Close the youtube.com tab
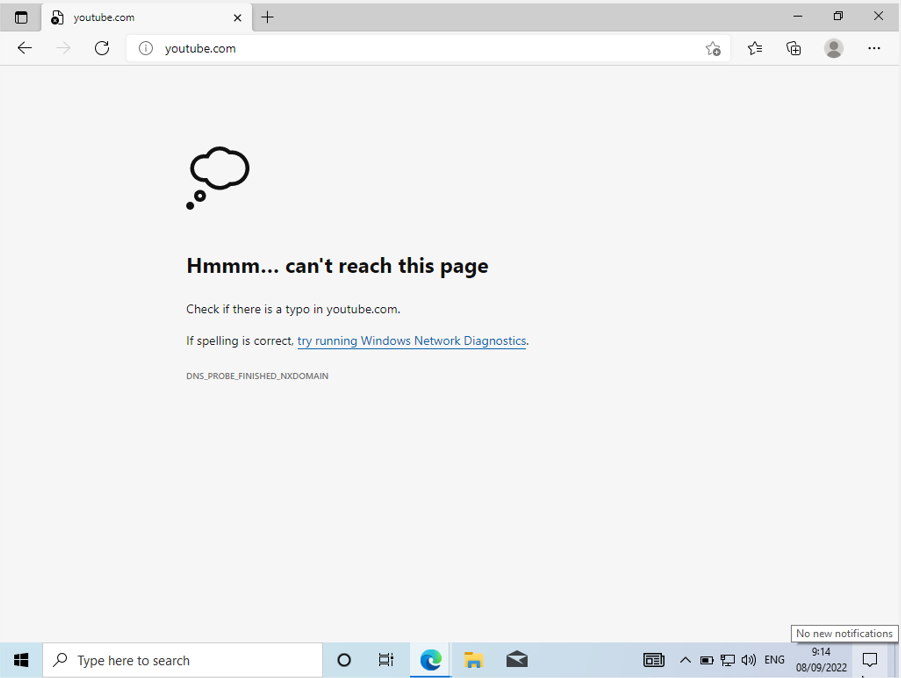This screenshot has width=901, height=678. [x=237, y=18]
